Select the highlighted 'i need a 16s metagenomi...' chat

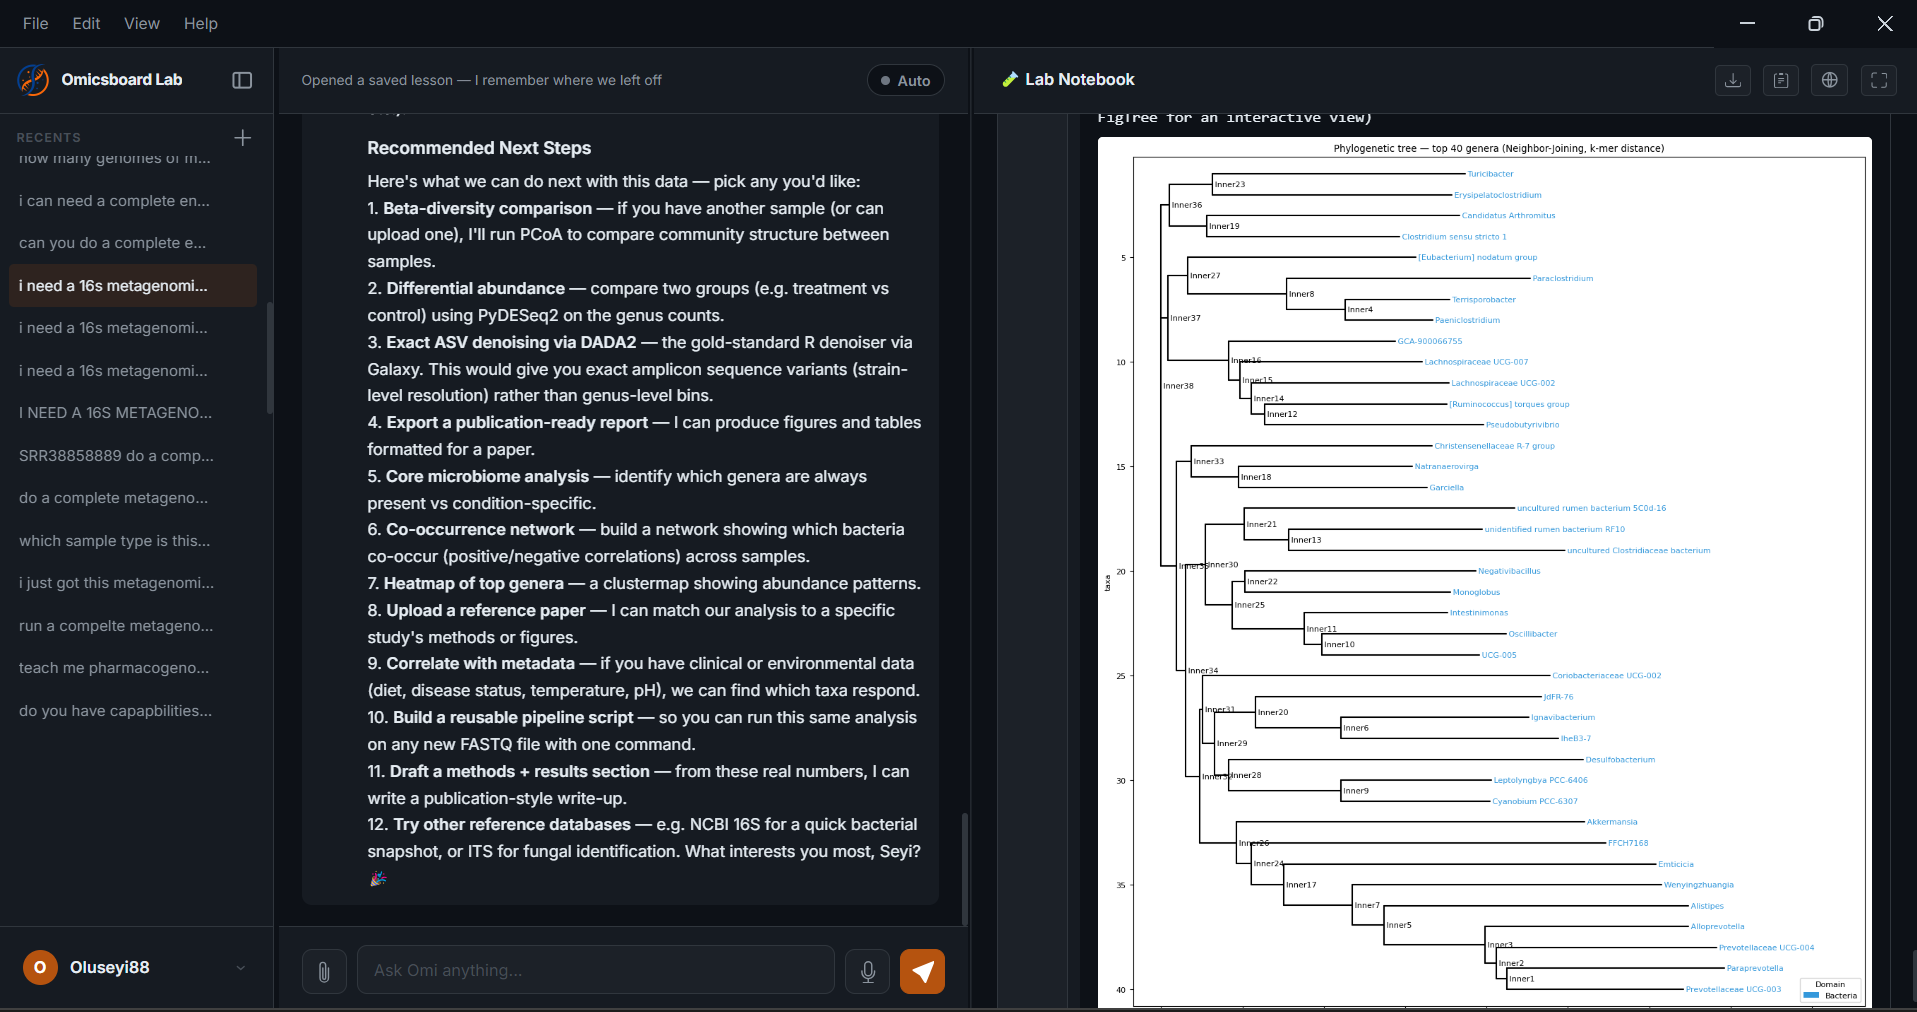[132, 286]
